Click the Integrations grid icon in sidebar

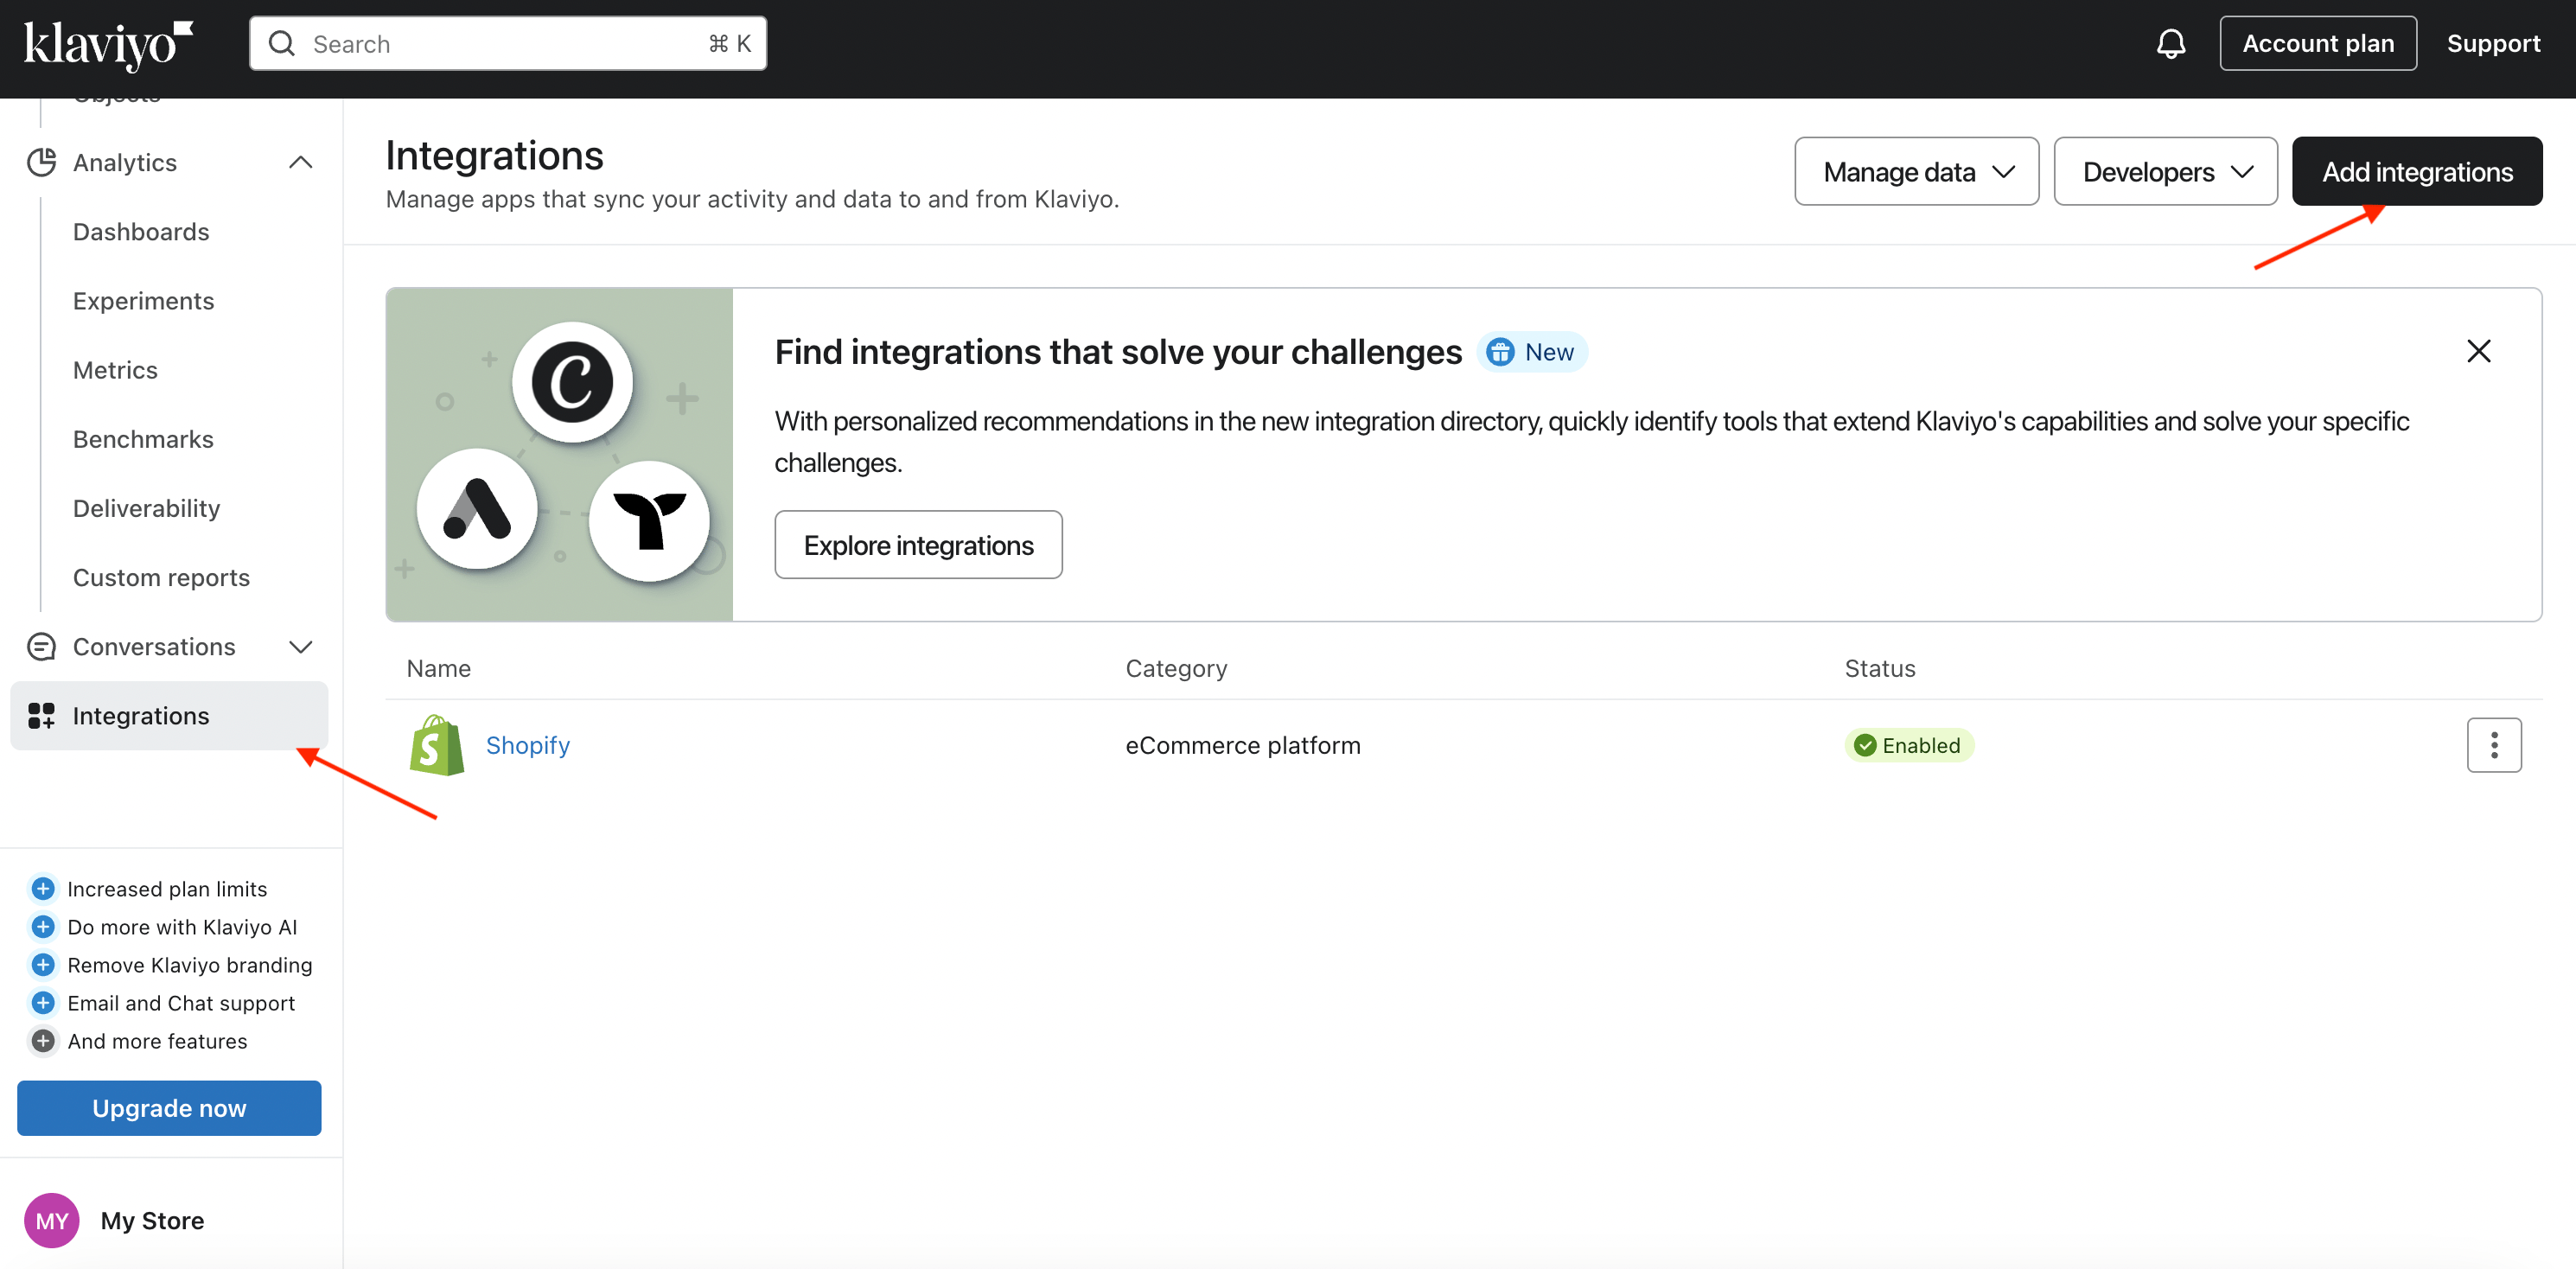[x=41, y=716]
